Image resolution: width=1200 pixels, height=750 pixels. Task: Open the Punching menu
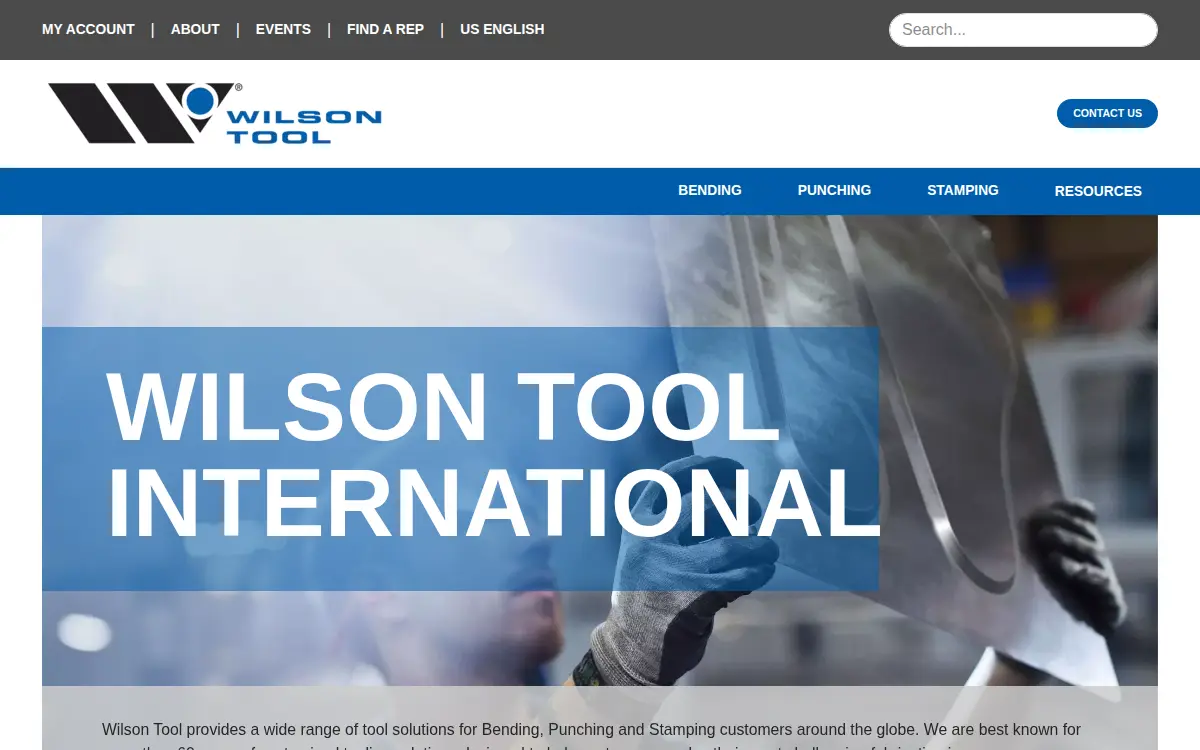(x=834, y=190)
